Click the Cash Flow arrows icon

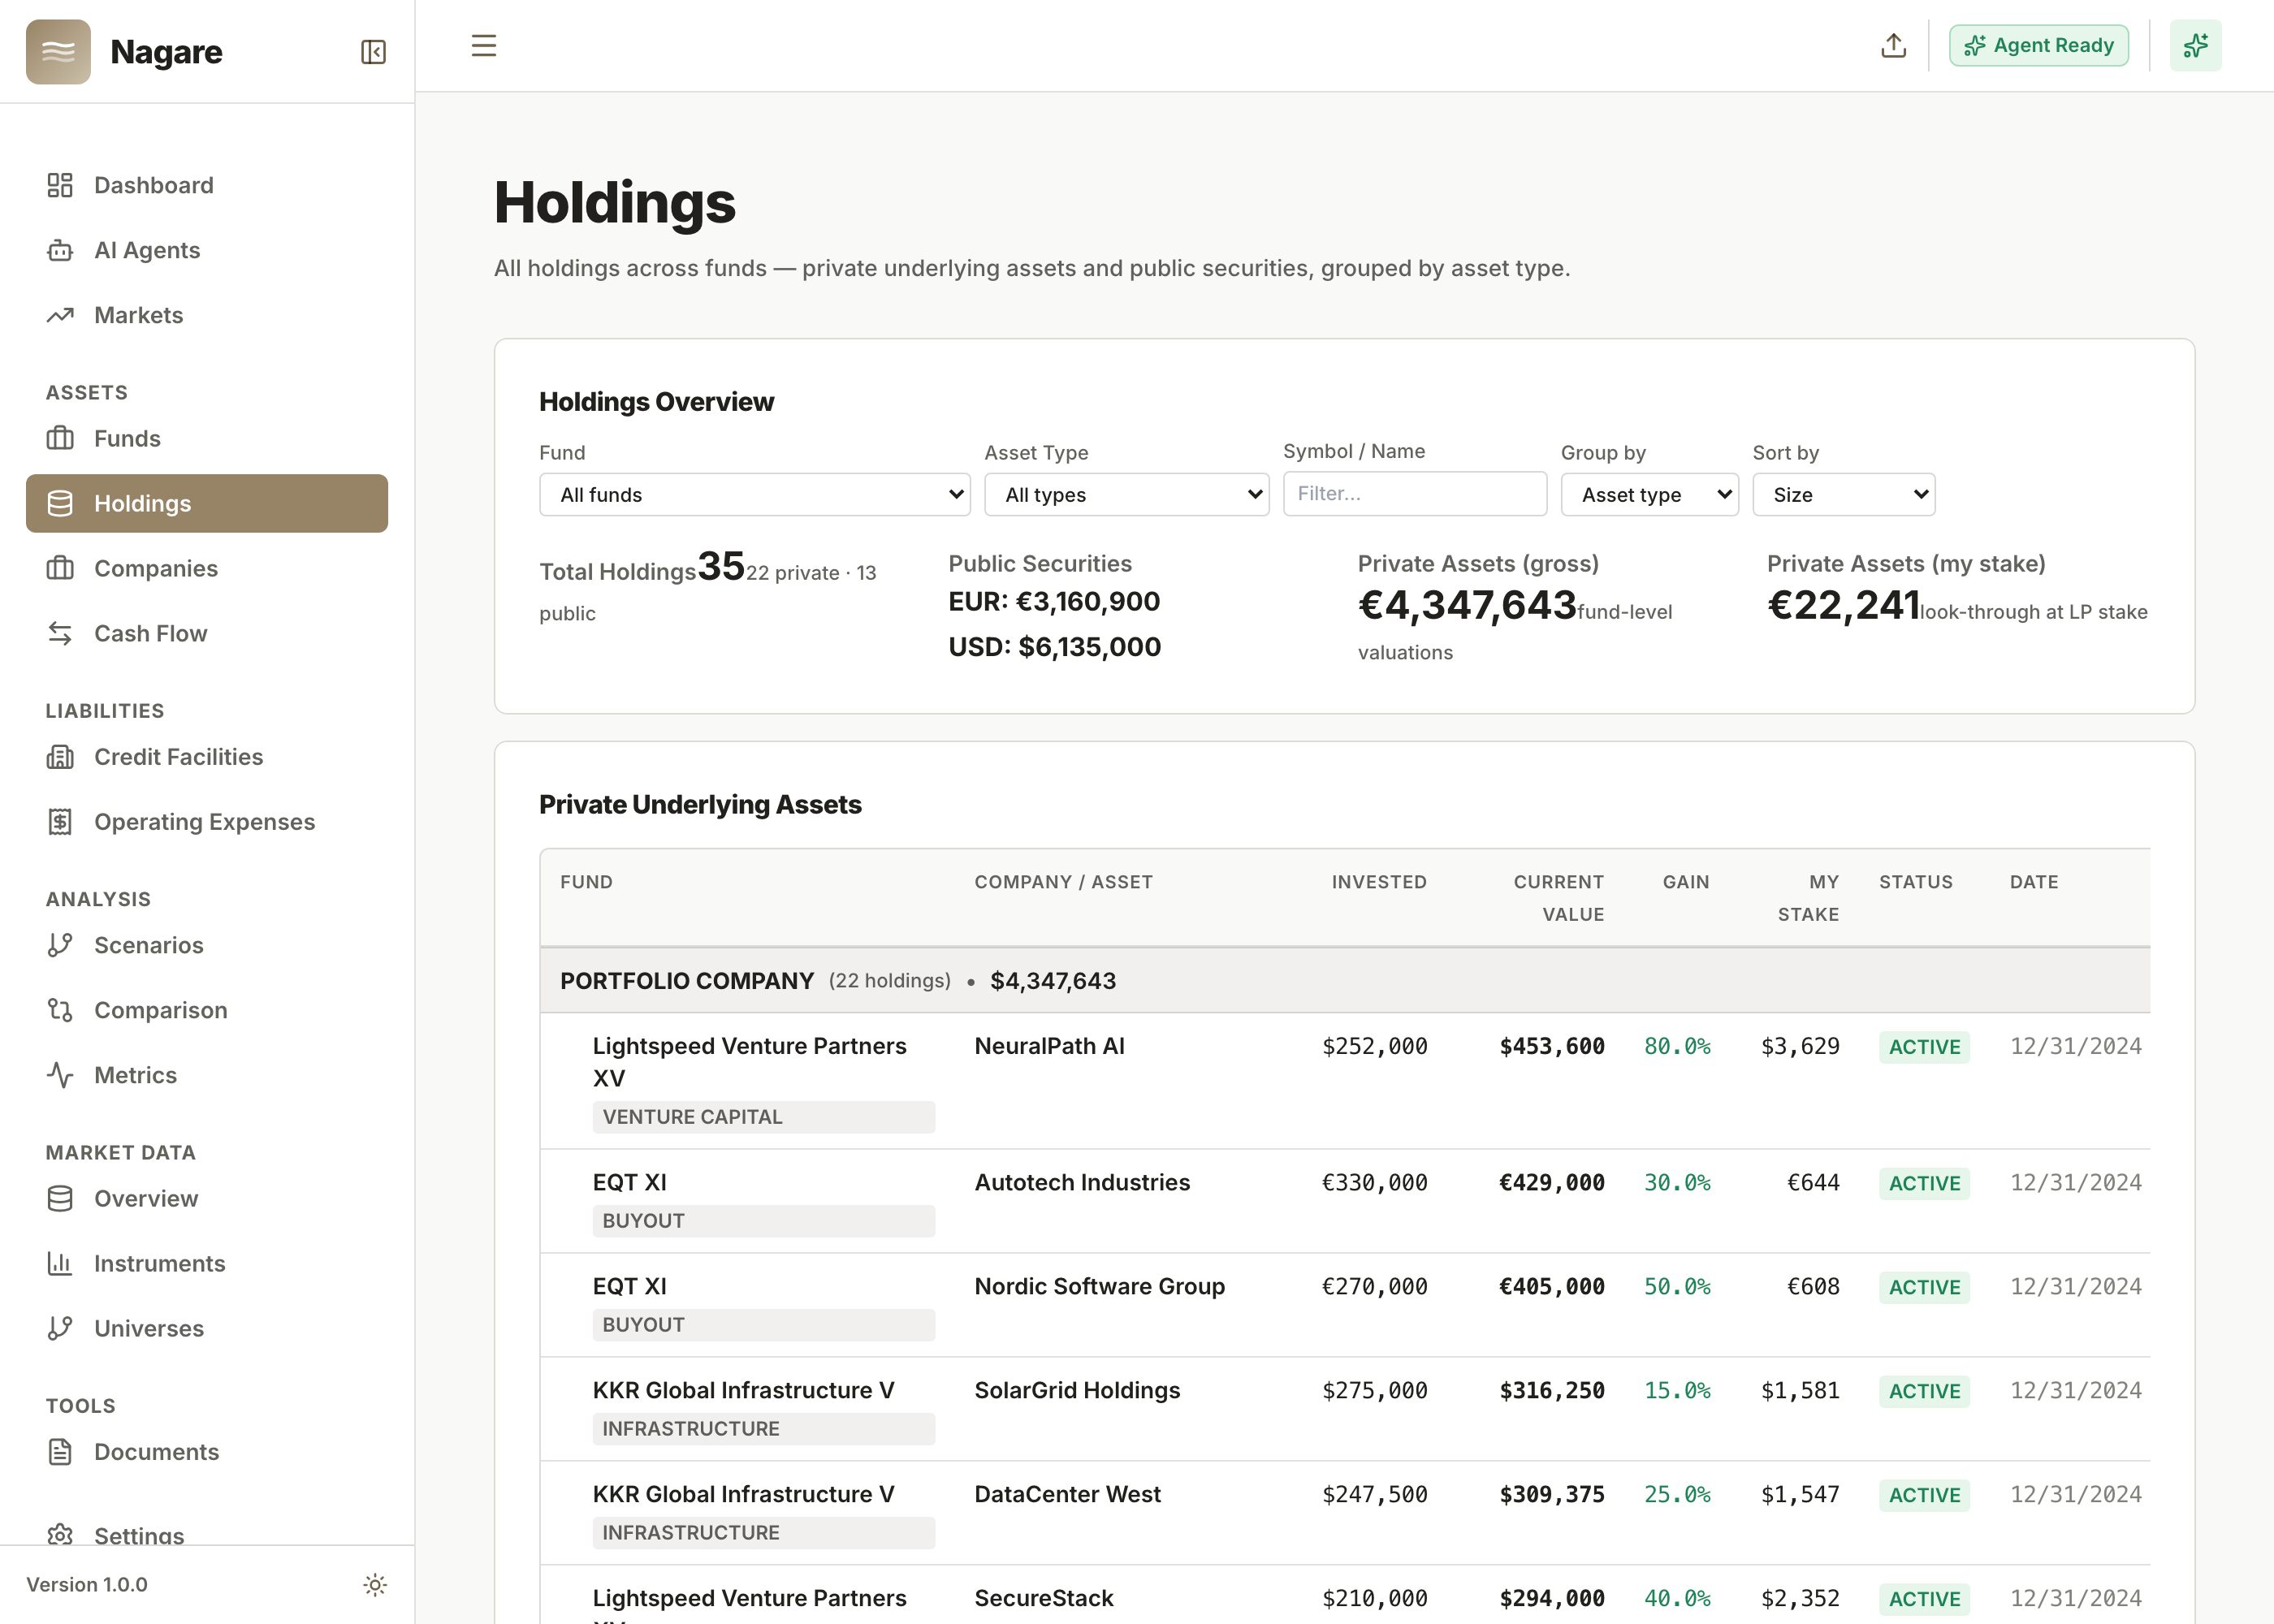pyautogui.click(x=60, y=633)
